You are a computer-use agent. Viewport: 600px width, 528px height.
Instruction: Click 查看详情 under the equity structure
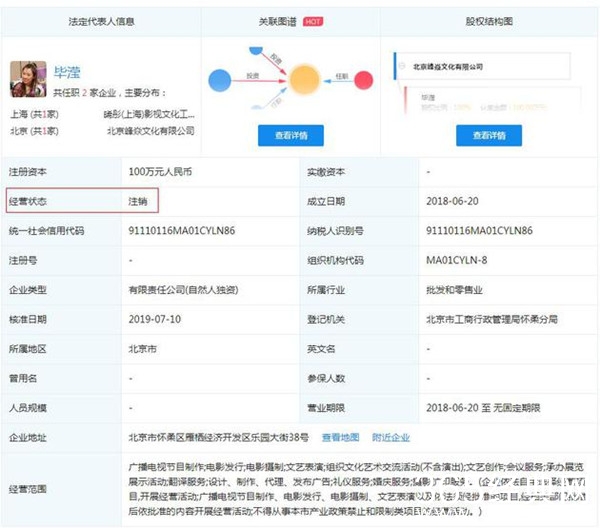click(489, 135)
